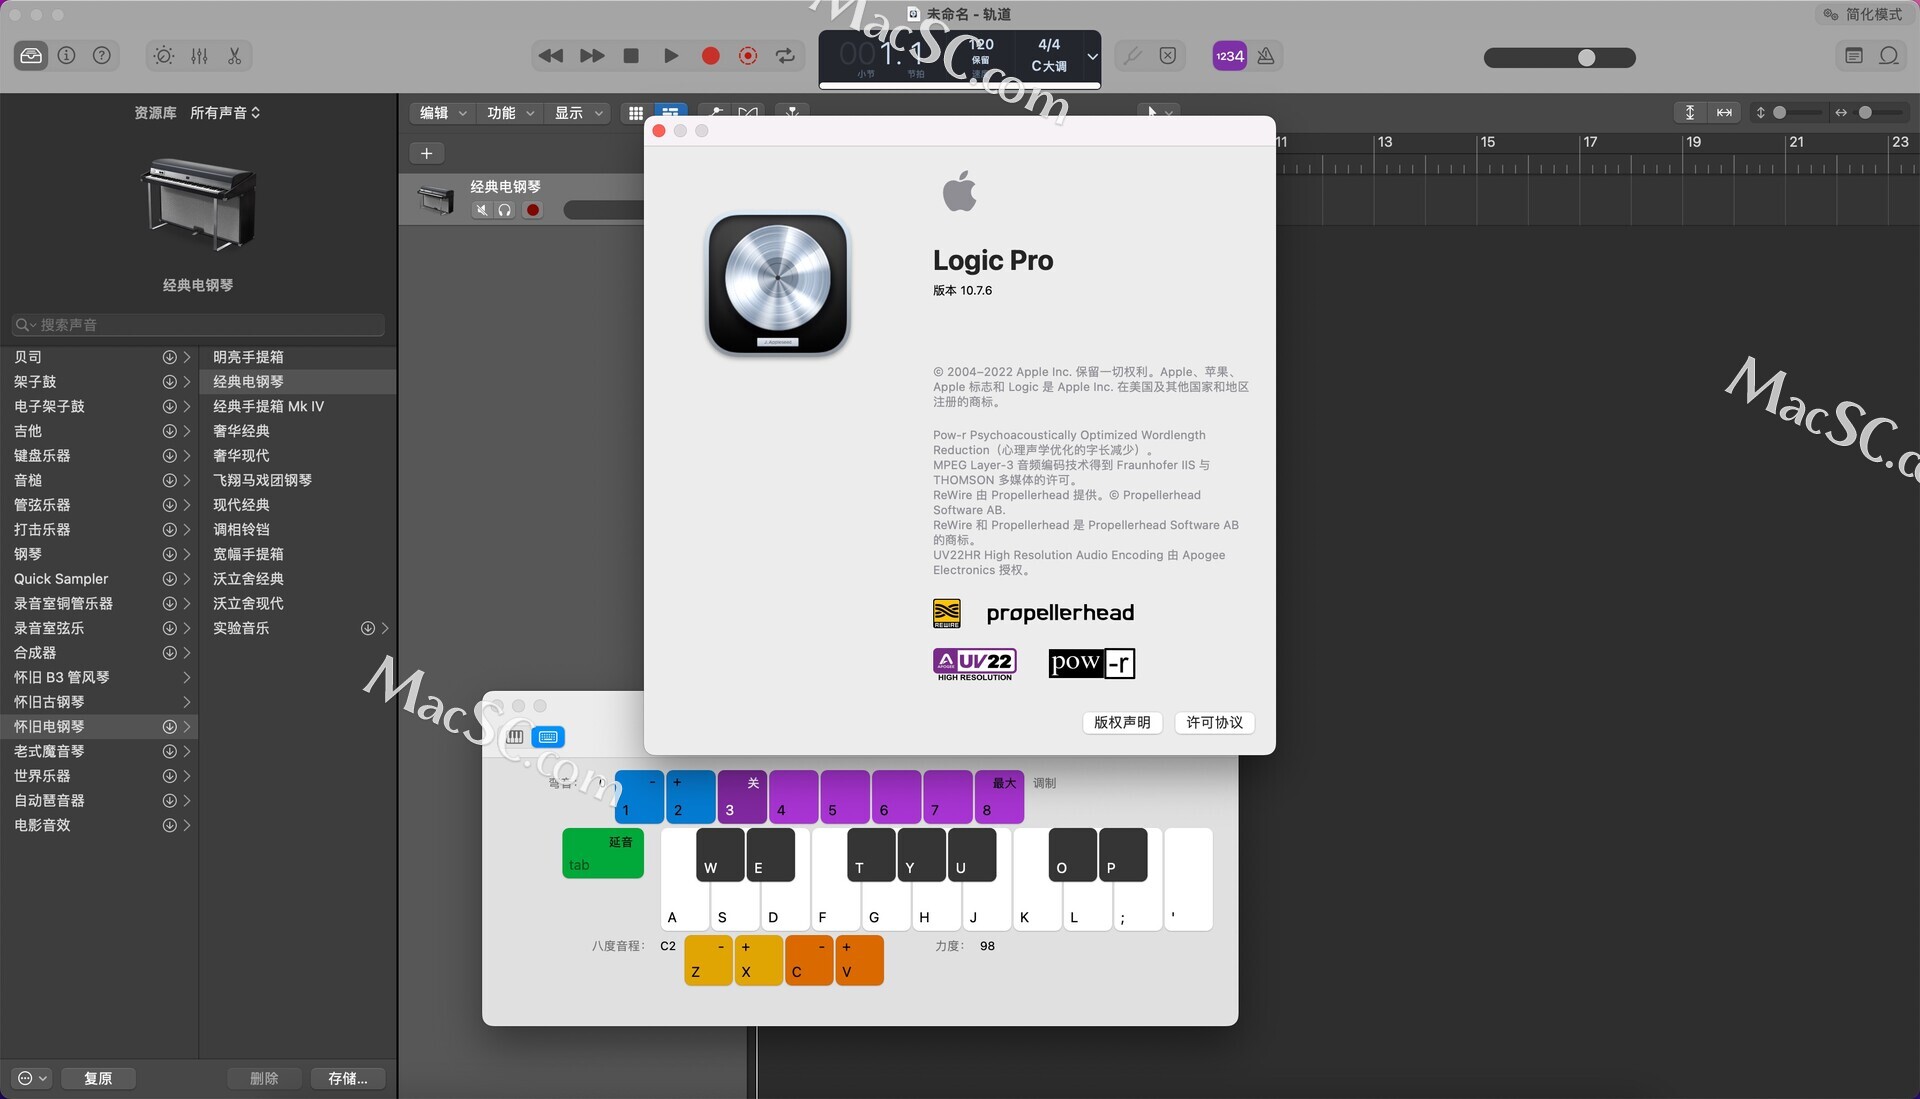Toggle the Cycle mode button

click(x=786, y=56)
